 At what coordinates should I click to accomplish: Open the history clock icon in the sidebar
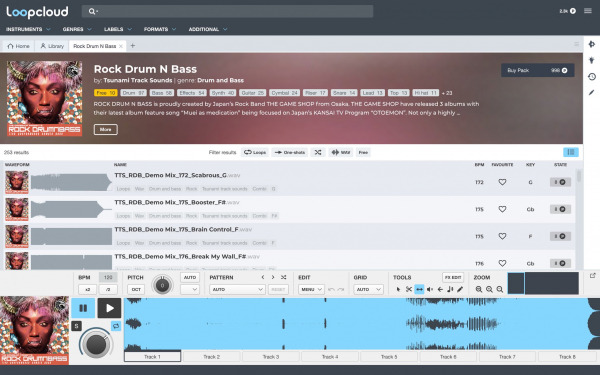(x=592, y=77)
